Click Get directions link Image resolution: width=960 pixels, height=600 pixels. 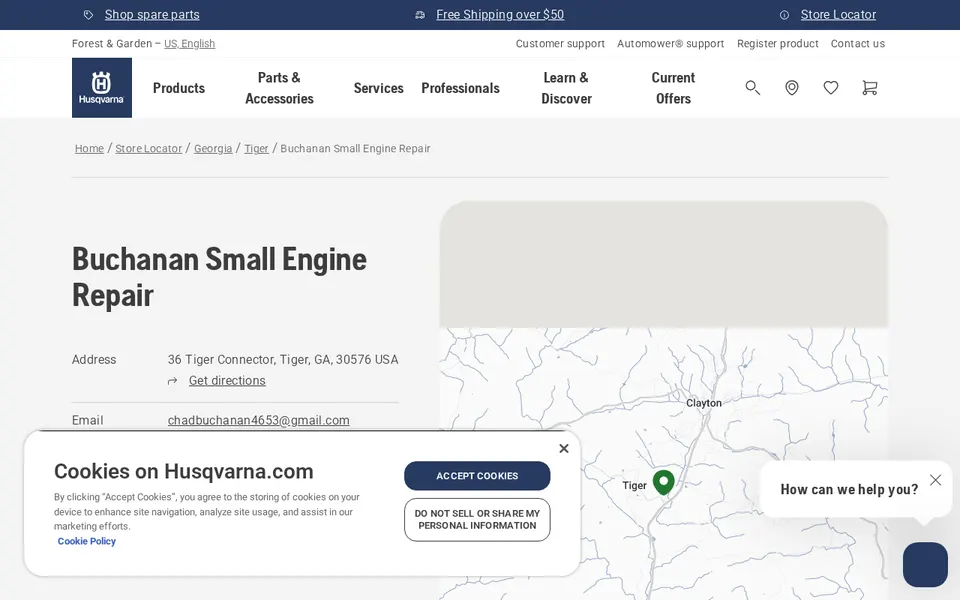pos(227,381)
